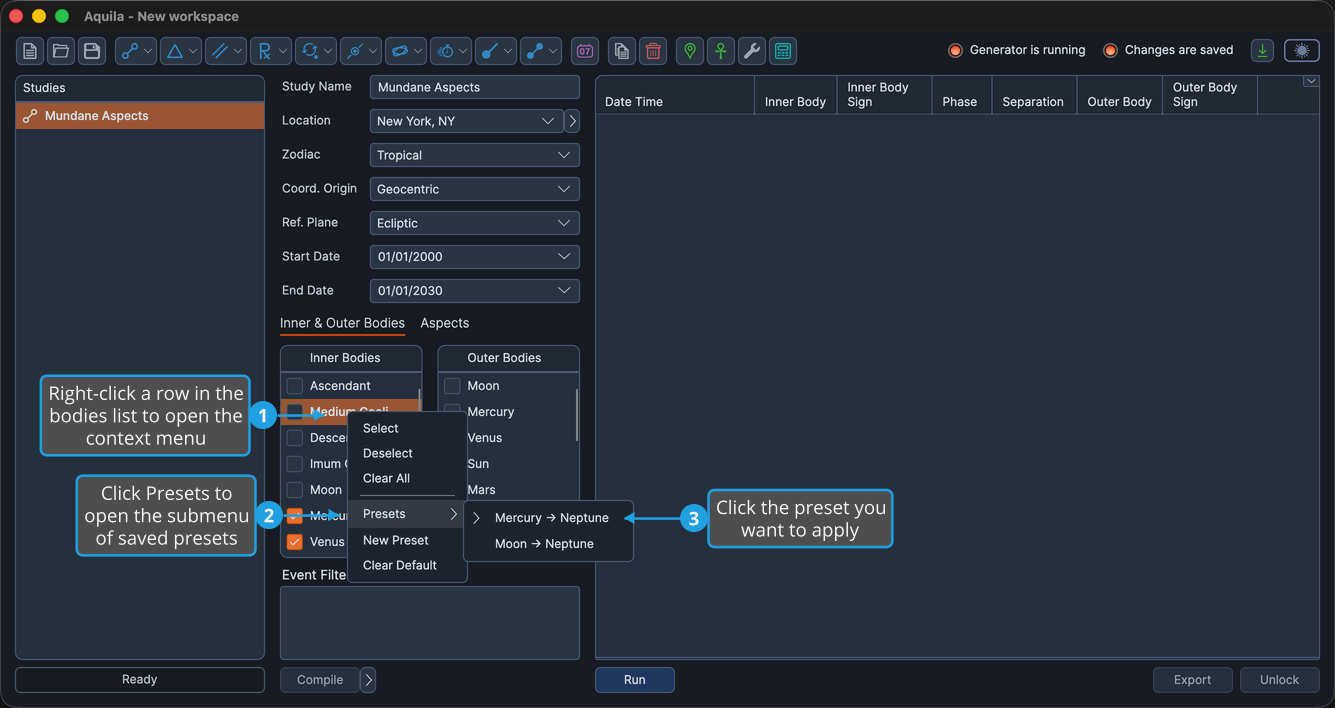The image size is (1335, 708).
Task: Click the Run button
Action: (635, 680)
